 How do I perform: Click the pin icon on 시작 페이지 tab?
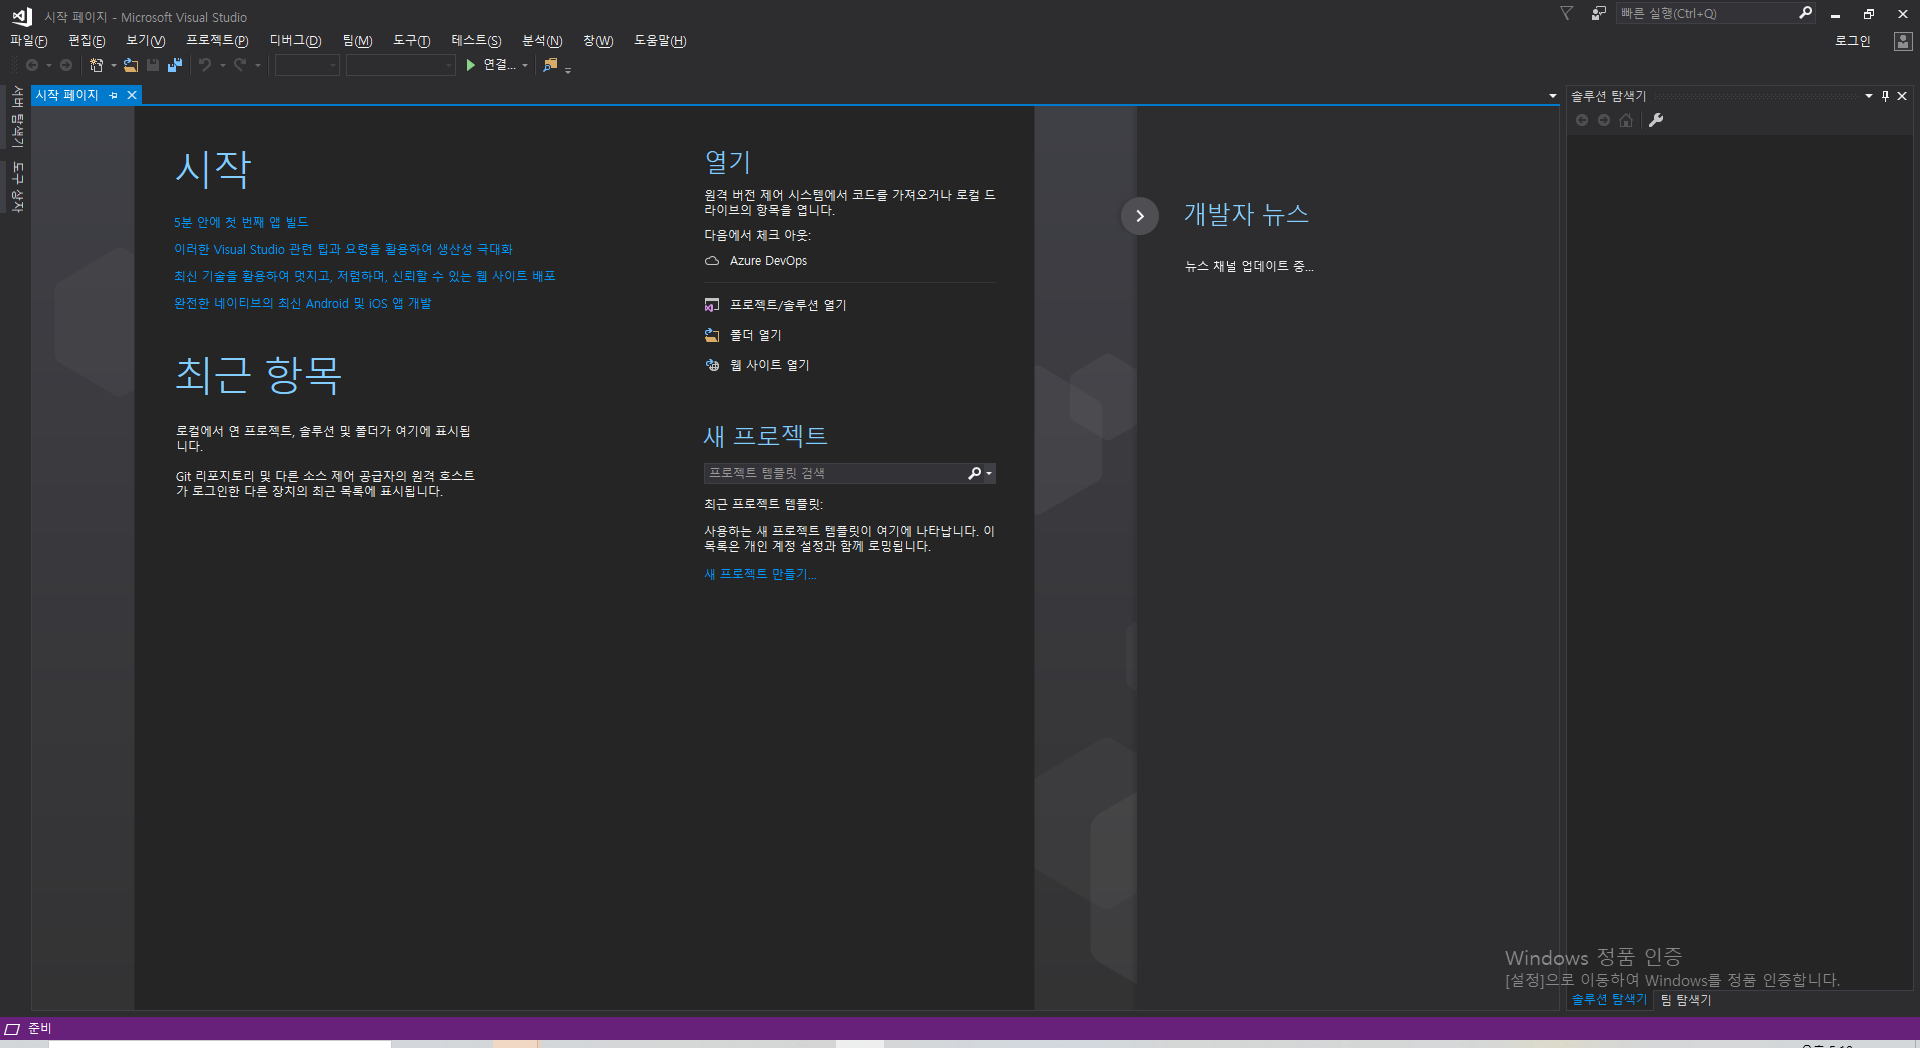pyautogui.click(x=113, y=95)
